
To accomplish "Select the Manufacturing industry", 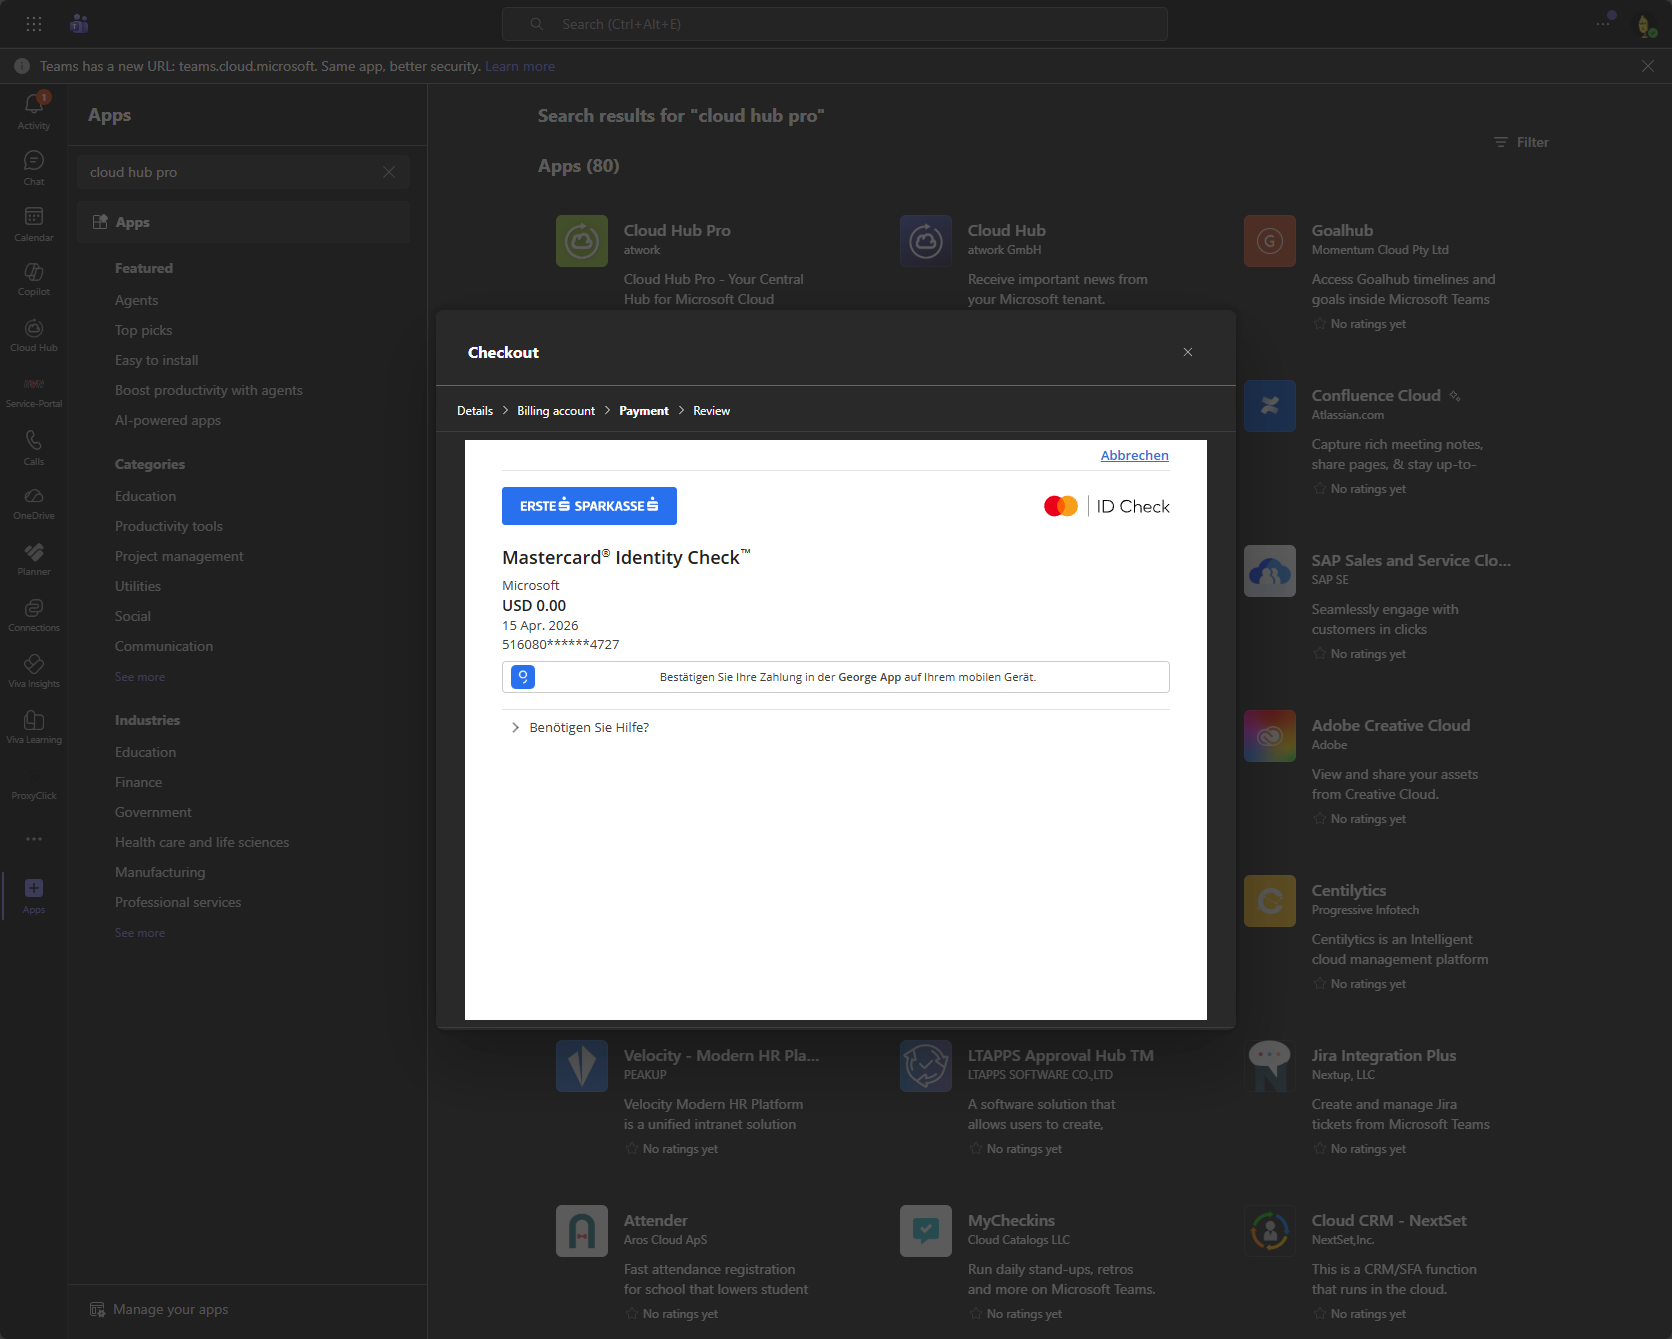I will pyautogui.click(x=160, y=872).
